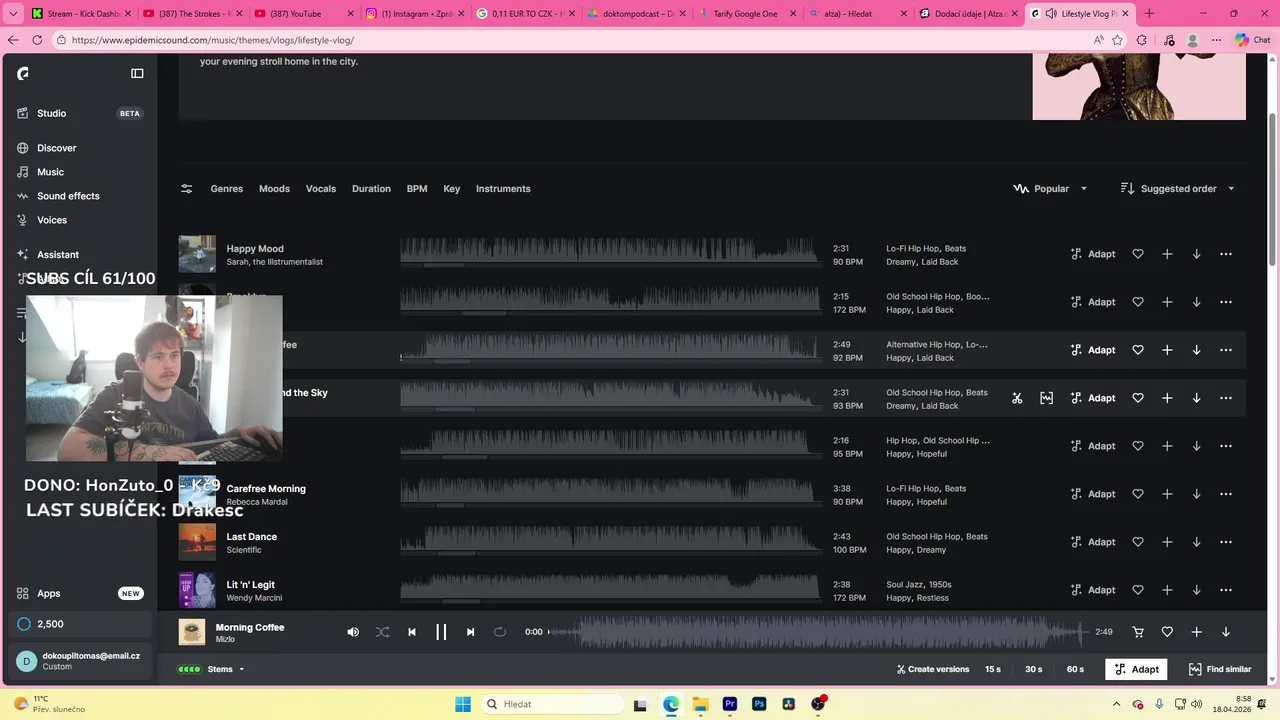Click the Epidemic Sound logo icon
Viewport: 1280px width, 720px height.
(23, 73)
